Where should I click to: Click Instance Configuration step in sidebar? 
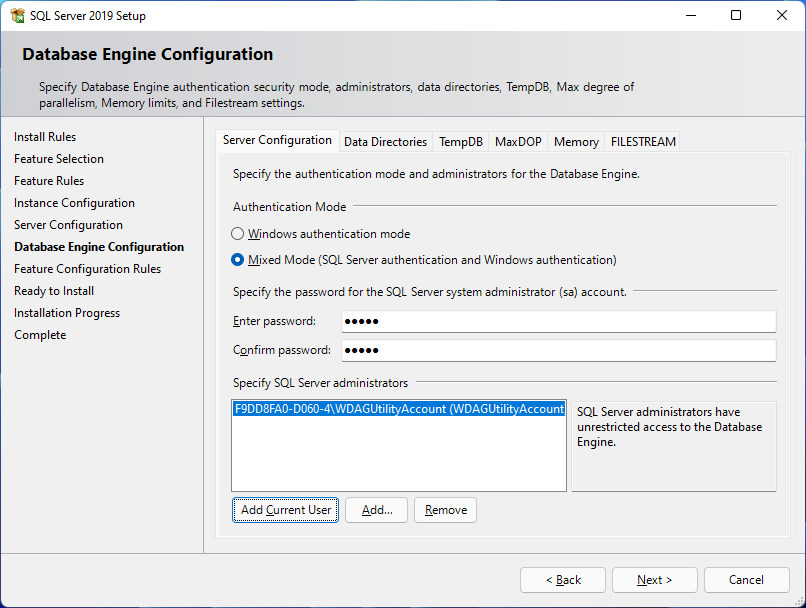(75, 204)
